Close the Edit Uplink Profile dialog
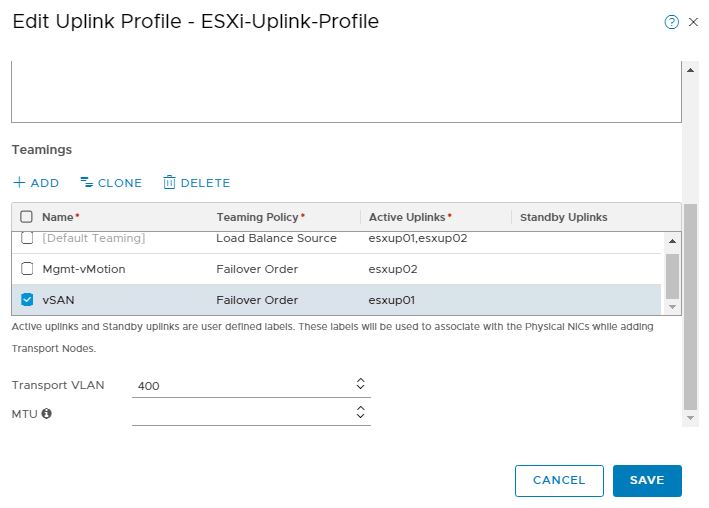The height and width of the screenshot is (508, 709). 694,22
